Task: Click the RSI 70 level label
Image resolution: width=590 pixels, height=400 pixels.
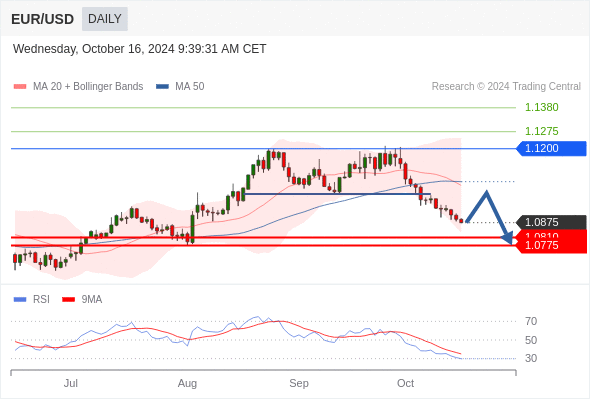Action: pos(531,321)
